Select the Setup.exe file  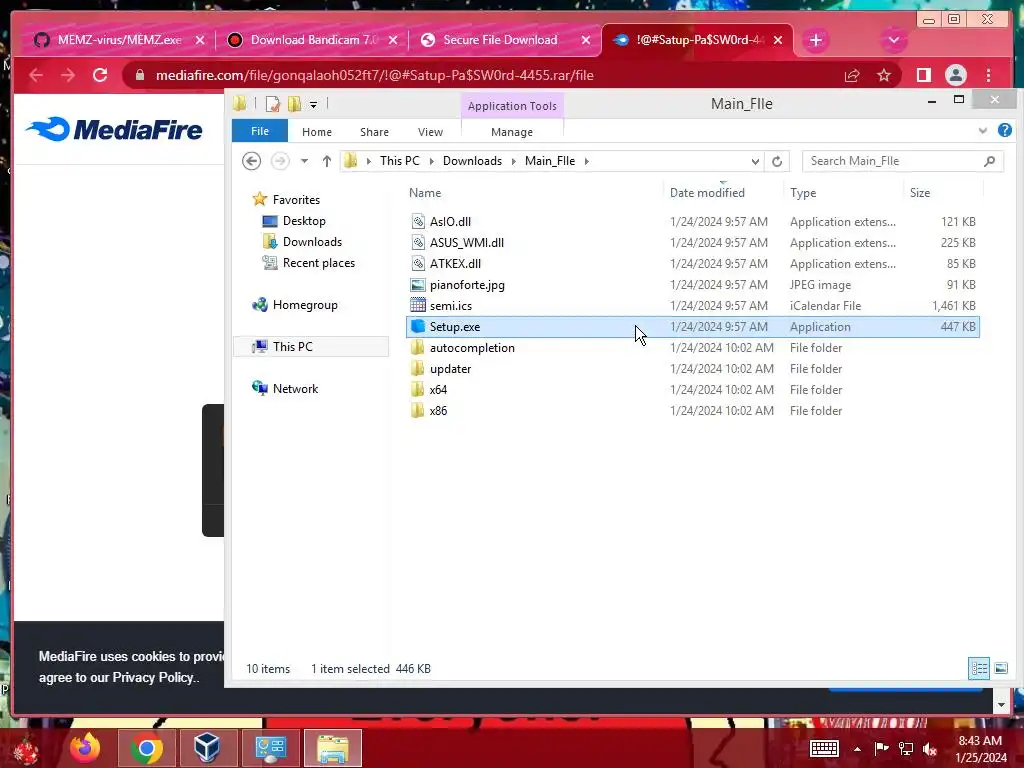[x=692, y=327]
